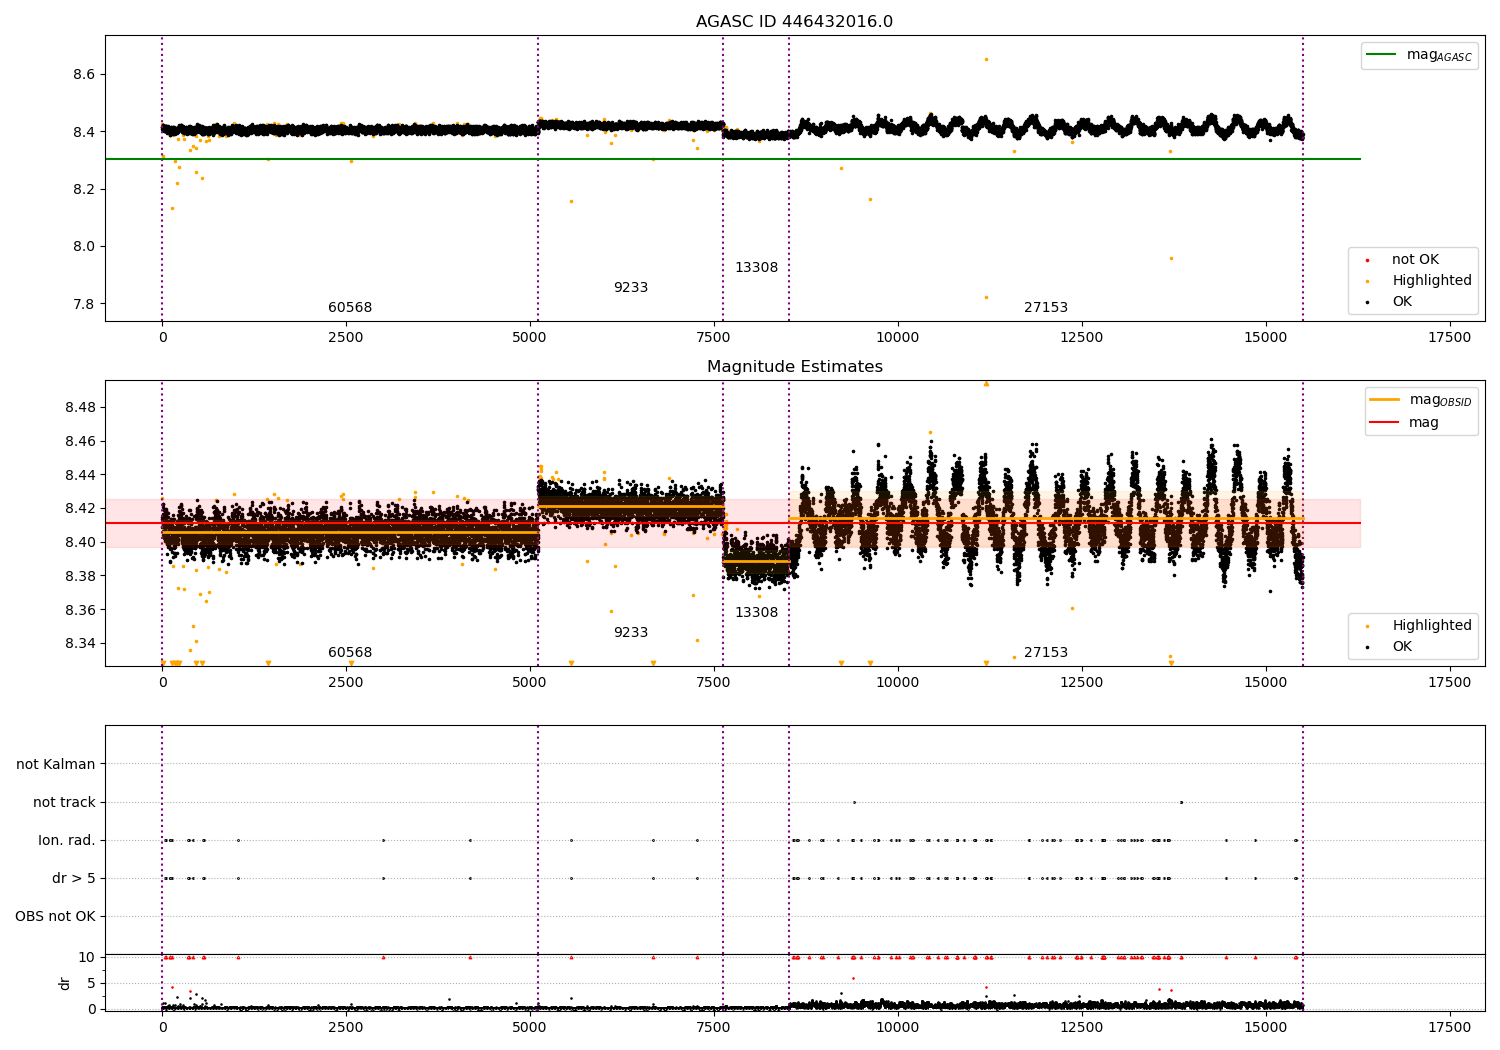The width and height of the screenshot is (1500, 1050).
Task: Click x-axis tick 5000 in the dr plot
Action: [x=530, y=1027]
